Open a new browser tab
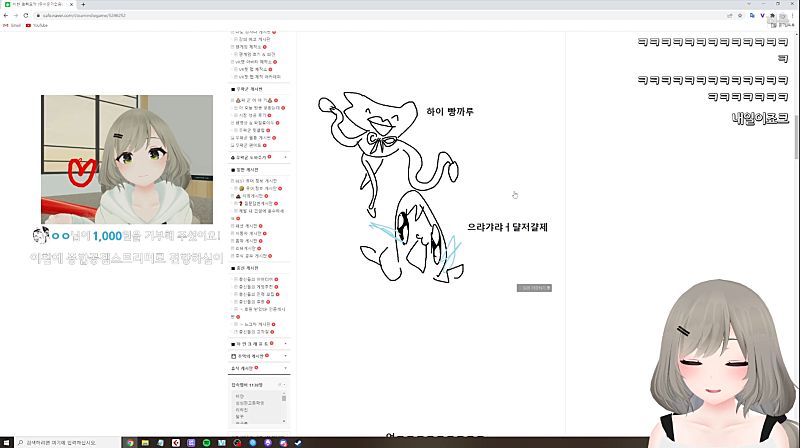The height and width of the screenshot is (448, 800). coord(83,4)
